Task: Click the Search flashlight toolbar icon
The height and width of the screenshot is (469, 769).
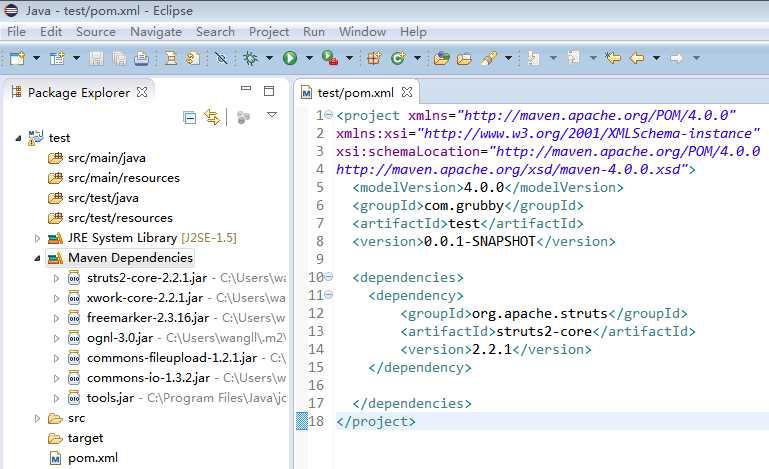Action: pyautogui.click(x=489, y=58)
